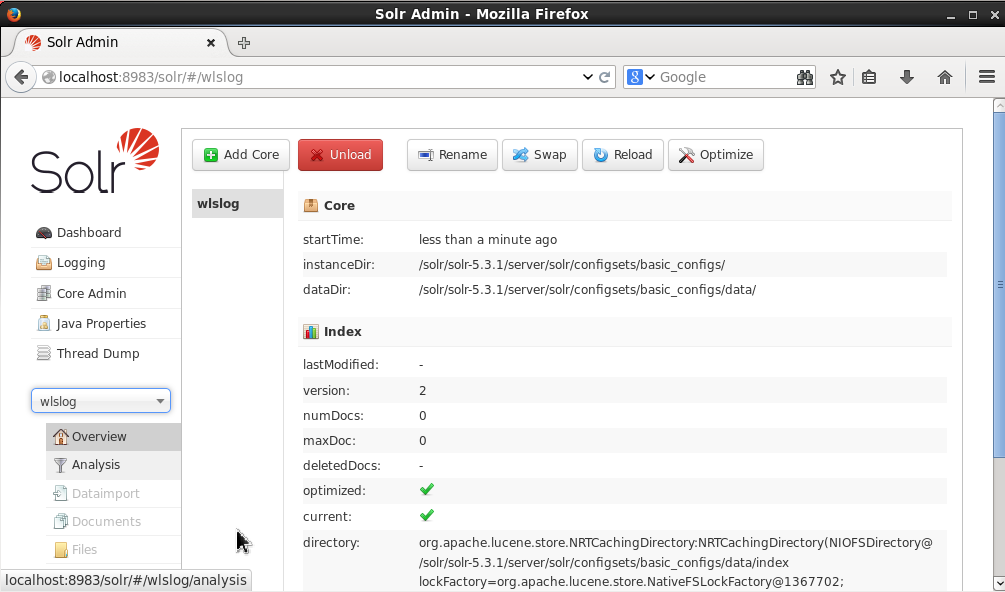Unload the selected core
Viewport: 1005px width, 592px height.
point(340,155)
